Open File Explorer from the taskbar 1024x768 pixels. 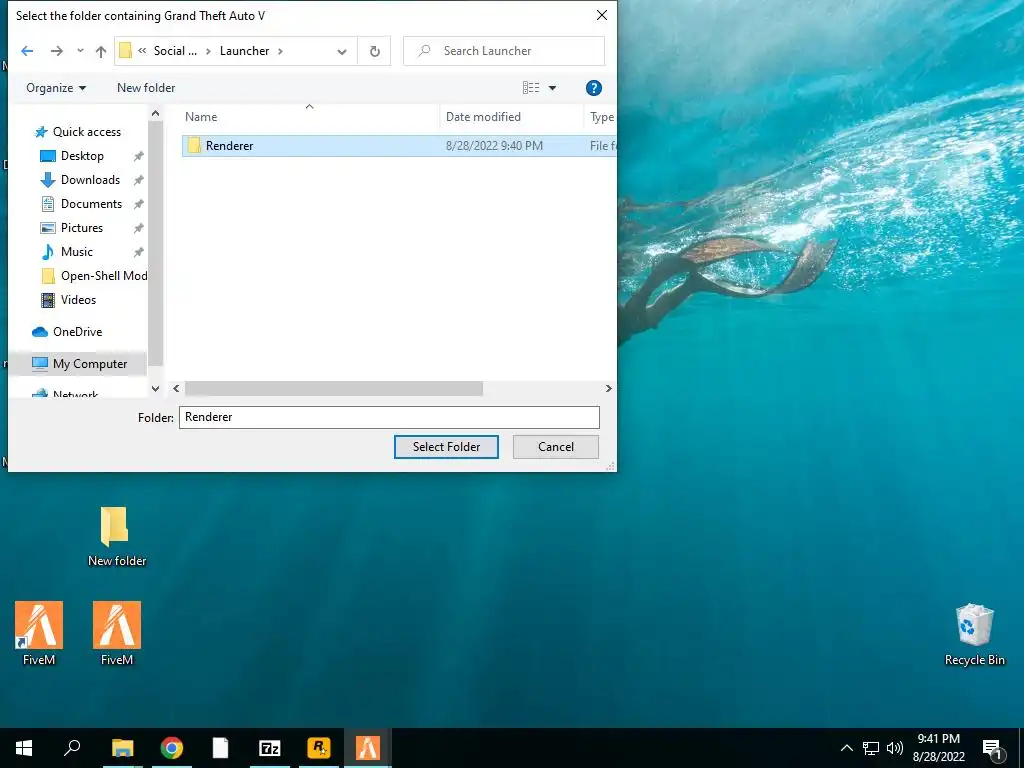point(123,748)
